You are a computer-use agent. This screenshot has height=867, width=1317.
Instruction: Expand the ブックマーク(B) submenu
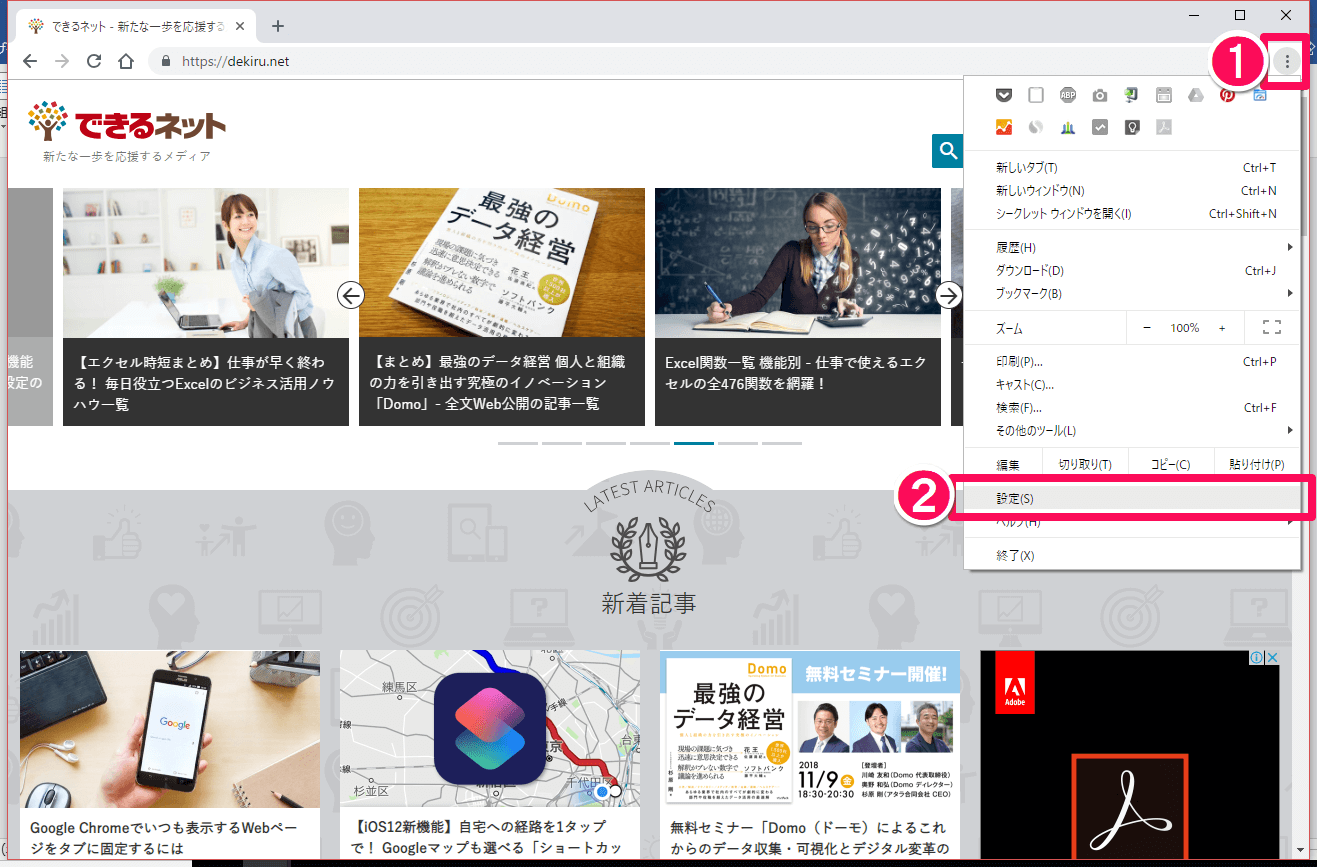1132,293
